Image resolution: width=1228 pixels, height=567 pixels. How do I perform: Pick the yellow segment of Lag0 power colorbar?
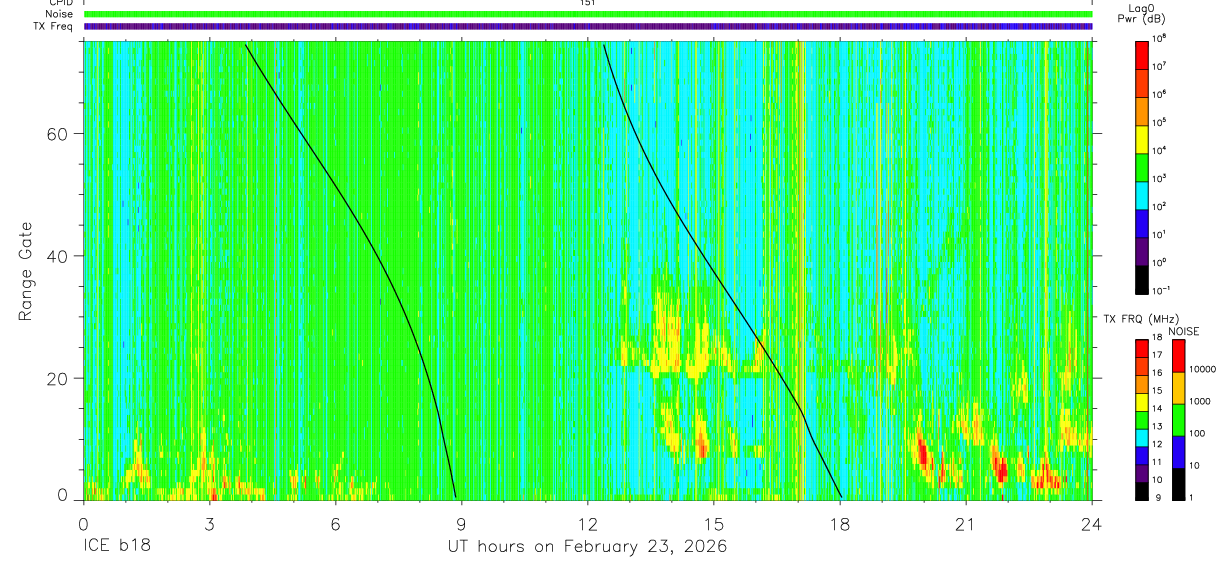(1143, 138)
